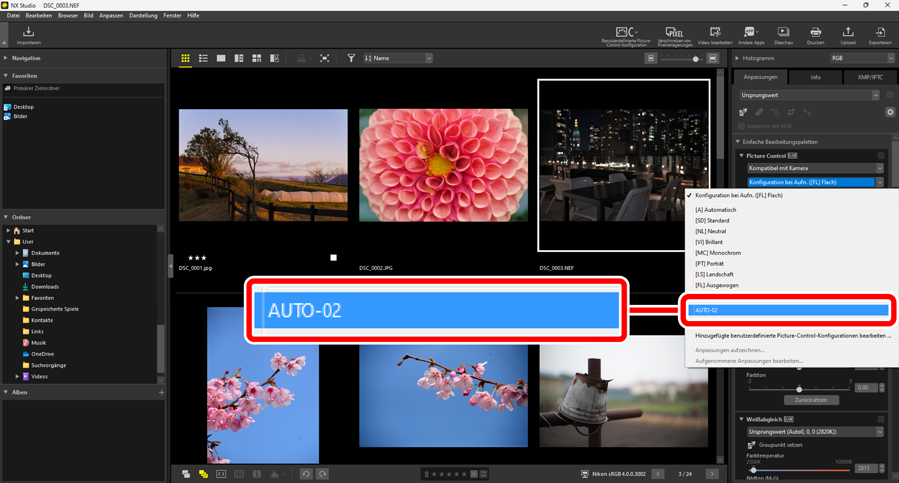Expand the Histogramm panel
Viewport: 899px width, 483px height.
coord(739,59)
